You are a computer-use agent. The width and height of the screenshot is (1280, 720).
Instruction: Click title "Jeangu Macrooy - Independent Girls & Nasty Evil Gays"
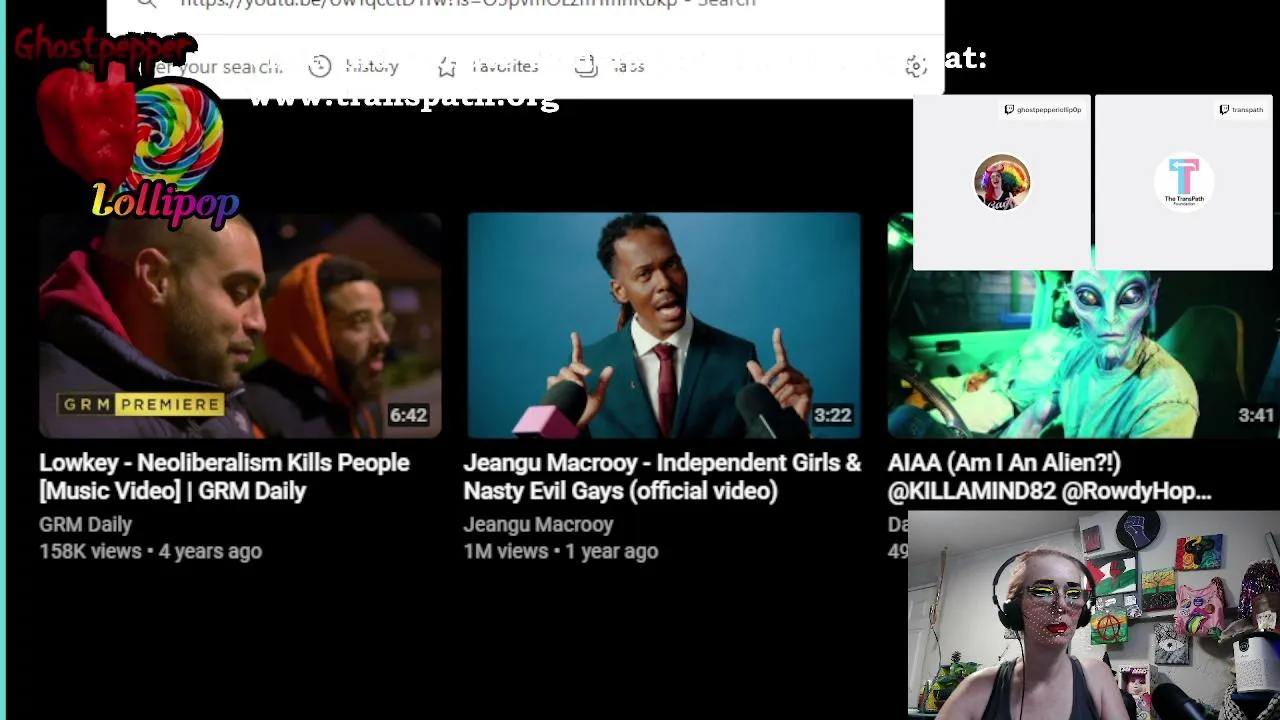pos(662,476)
